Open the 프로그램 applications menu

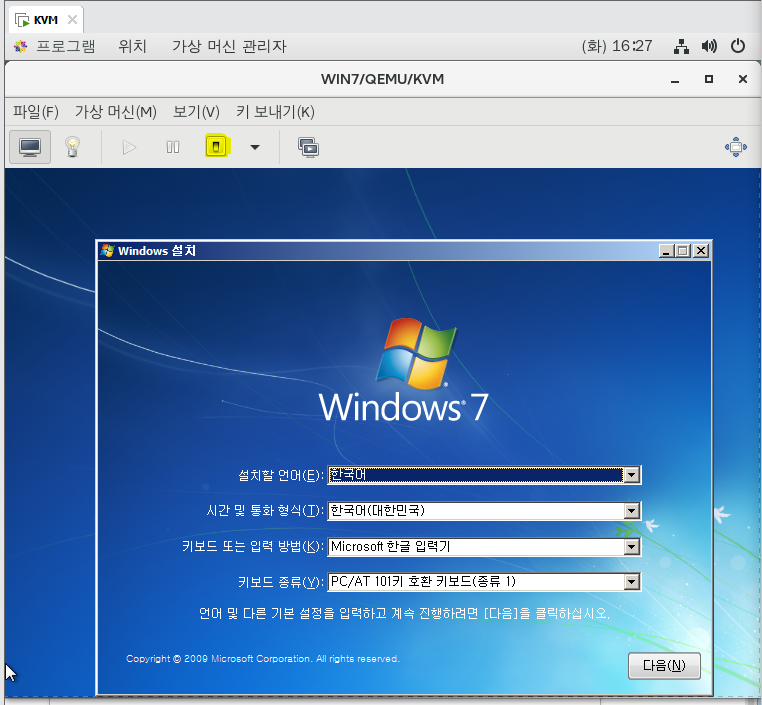tap(66, 46)
